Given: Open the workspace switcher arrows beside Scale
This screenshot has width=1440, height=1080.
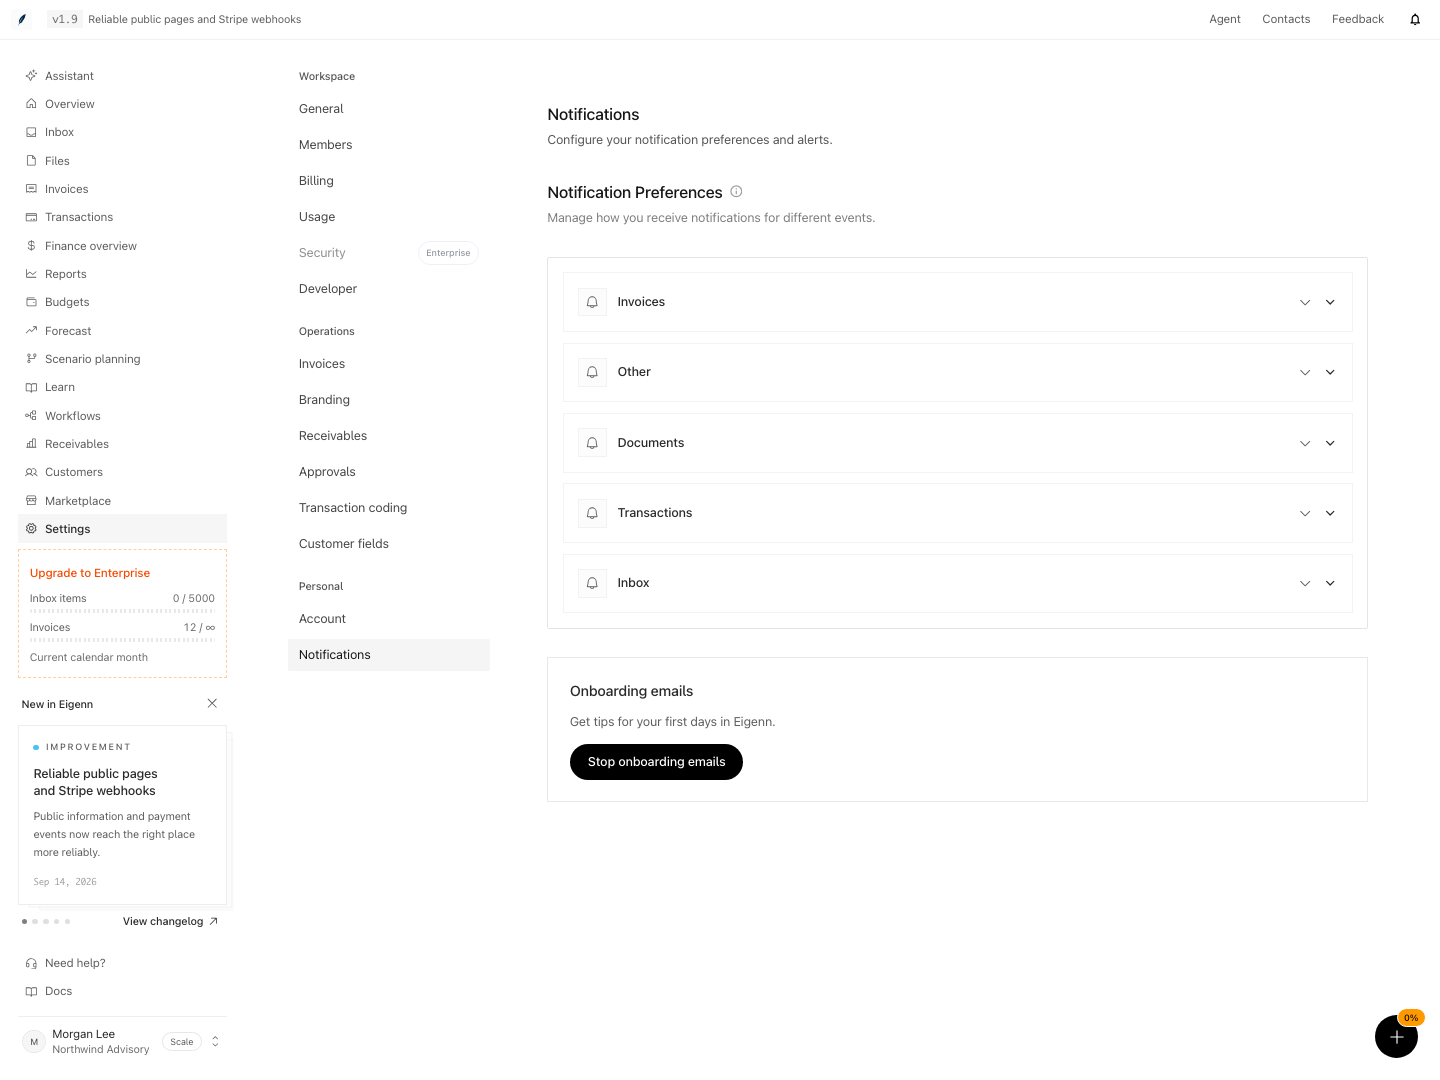Looking at the screenshot, I should click(x=215, y=1041).
